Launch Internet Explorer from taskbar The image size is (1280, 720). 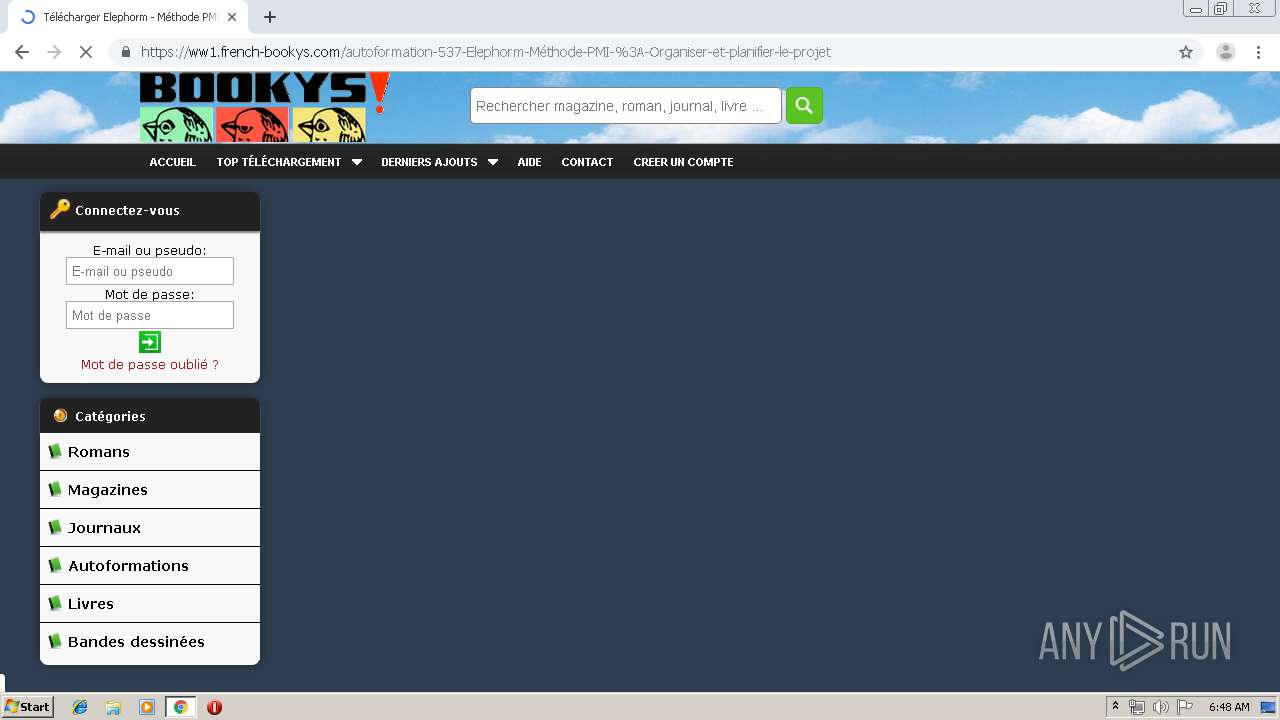click(x=80, y=707)
